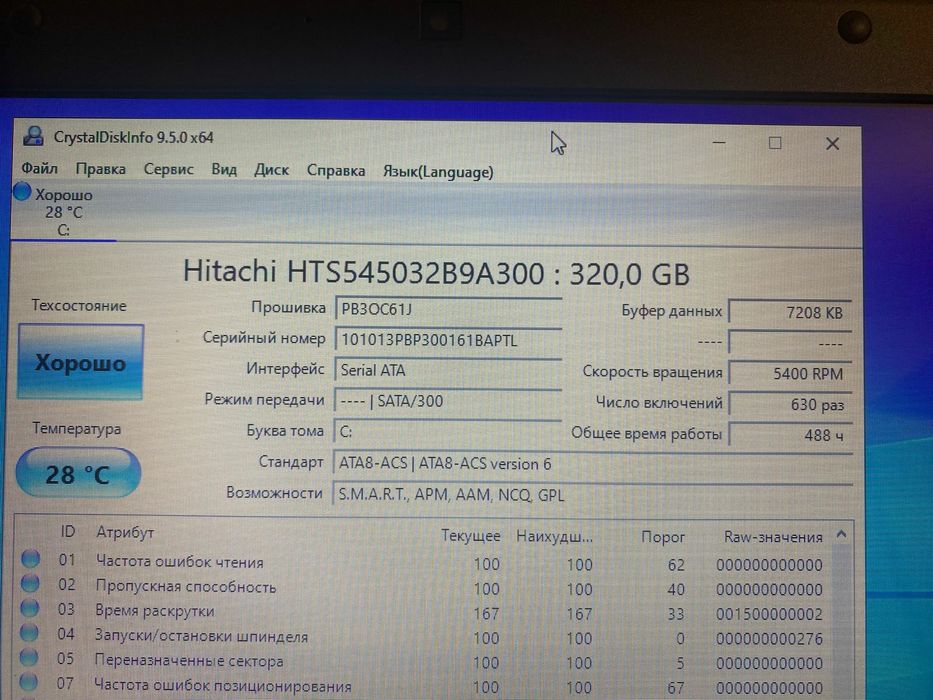Click the Наихудш... column header
Screen dimensions: 933x700
point(555,536)
